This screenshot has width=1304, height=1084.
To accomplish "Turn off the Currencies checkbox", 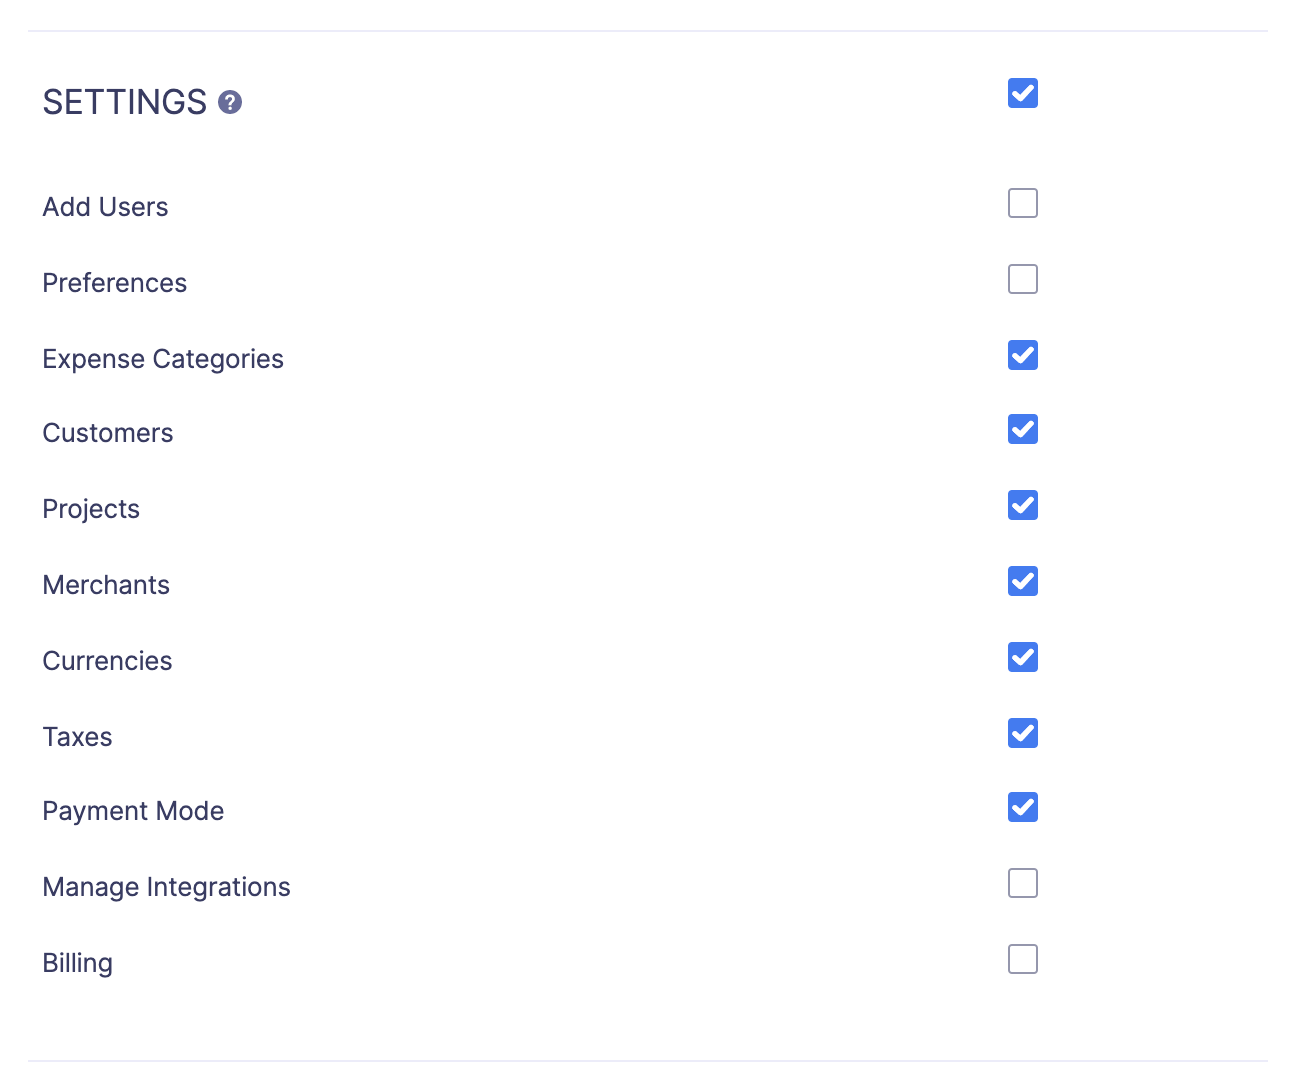I will (1022, 657).
